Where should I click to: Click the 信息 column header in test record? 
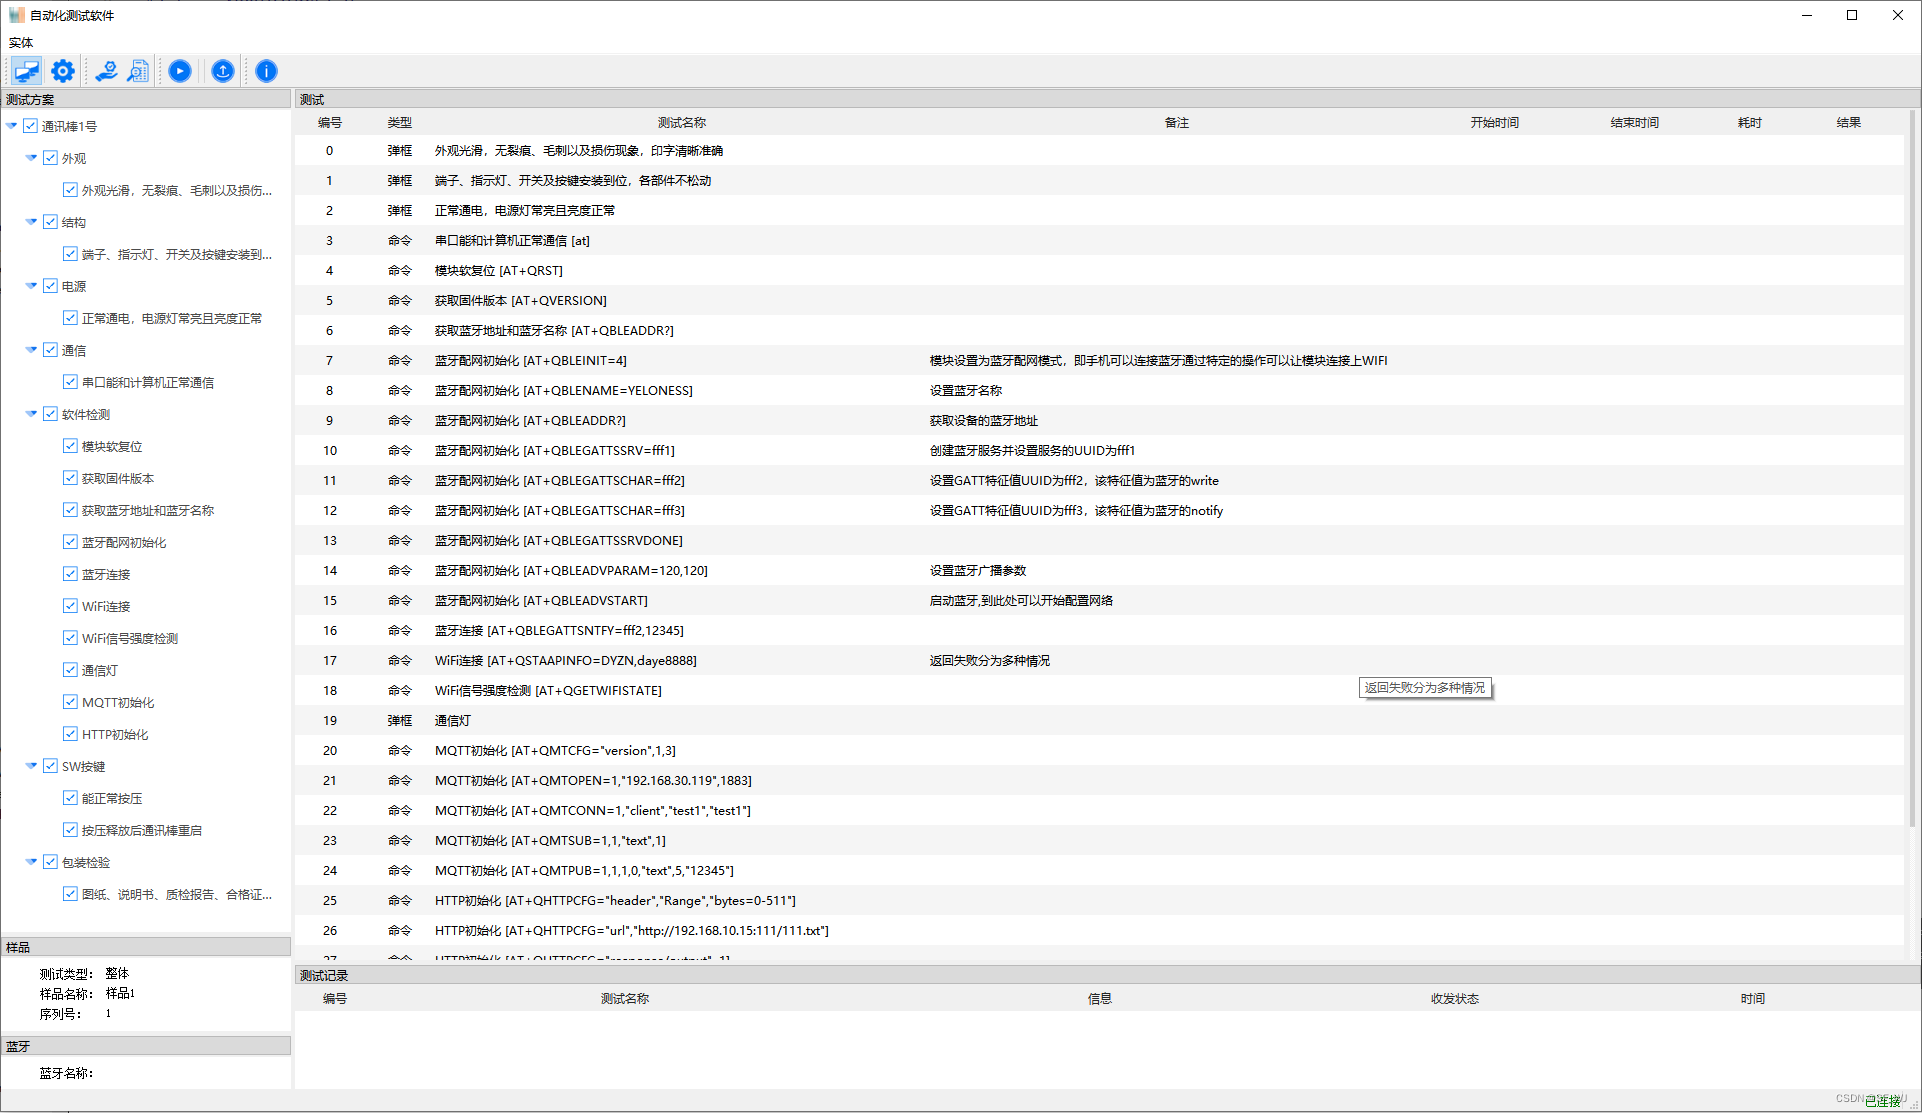pyautogui.click(x=1100, y=998)
